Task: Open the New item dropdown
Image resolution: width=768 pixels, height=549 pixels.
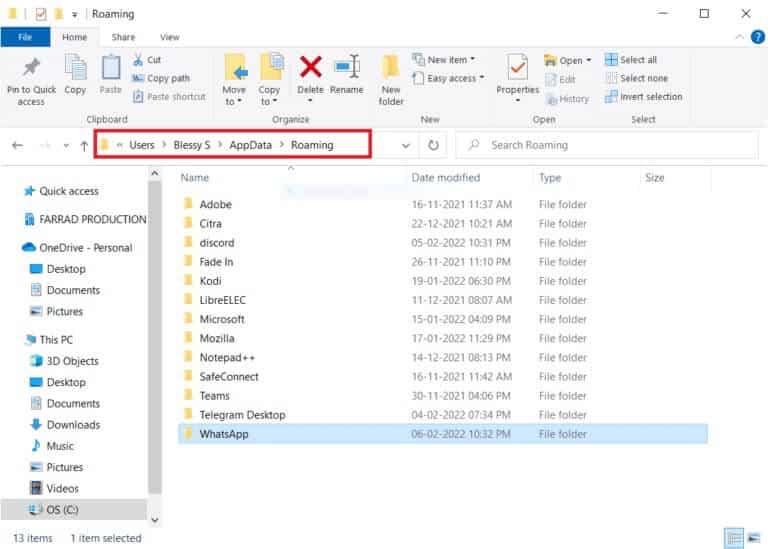Action: tap(444, 60)
